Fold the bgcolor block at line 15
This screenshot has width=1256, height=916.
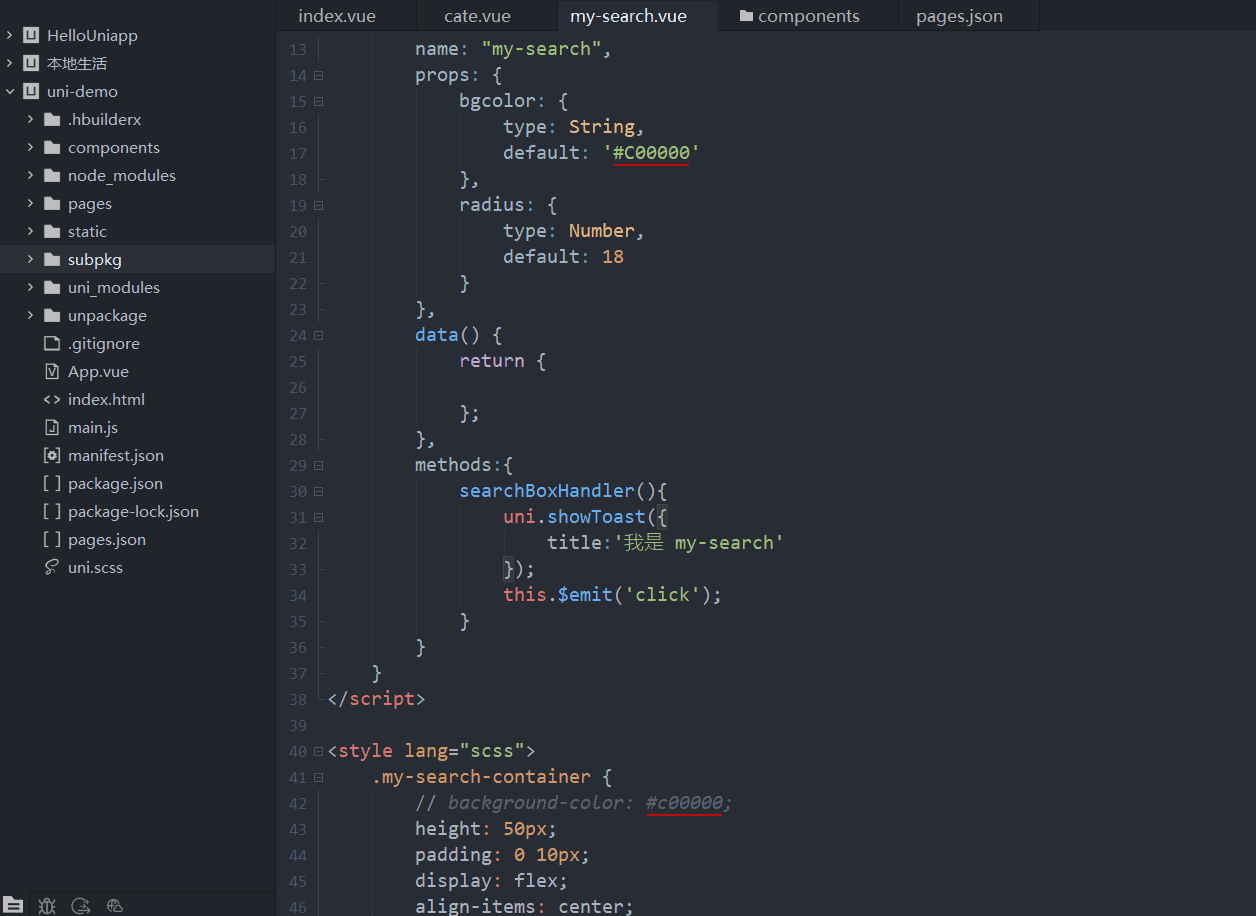[x=318, y=101]
